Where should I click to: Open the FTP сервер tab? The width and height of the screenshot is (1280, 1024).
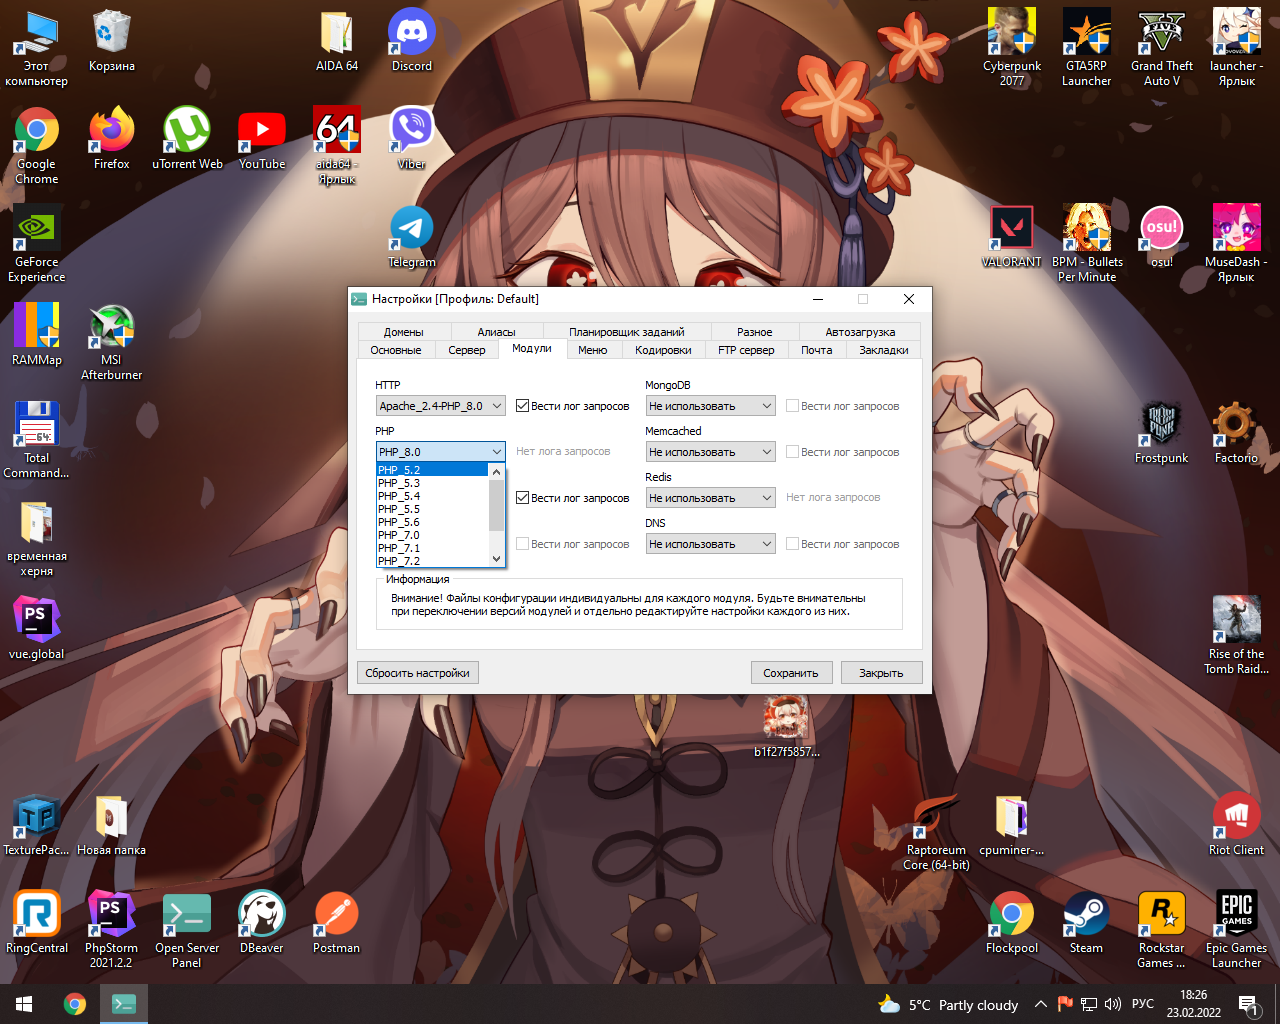click(x=746, y=350)
